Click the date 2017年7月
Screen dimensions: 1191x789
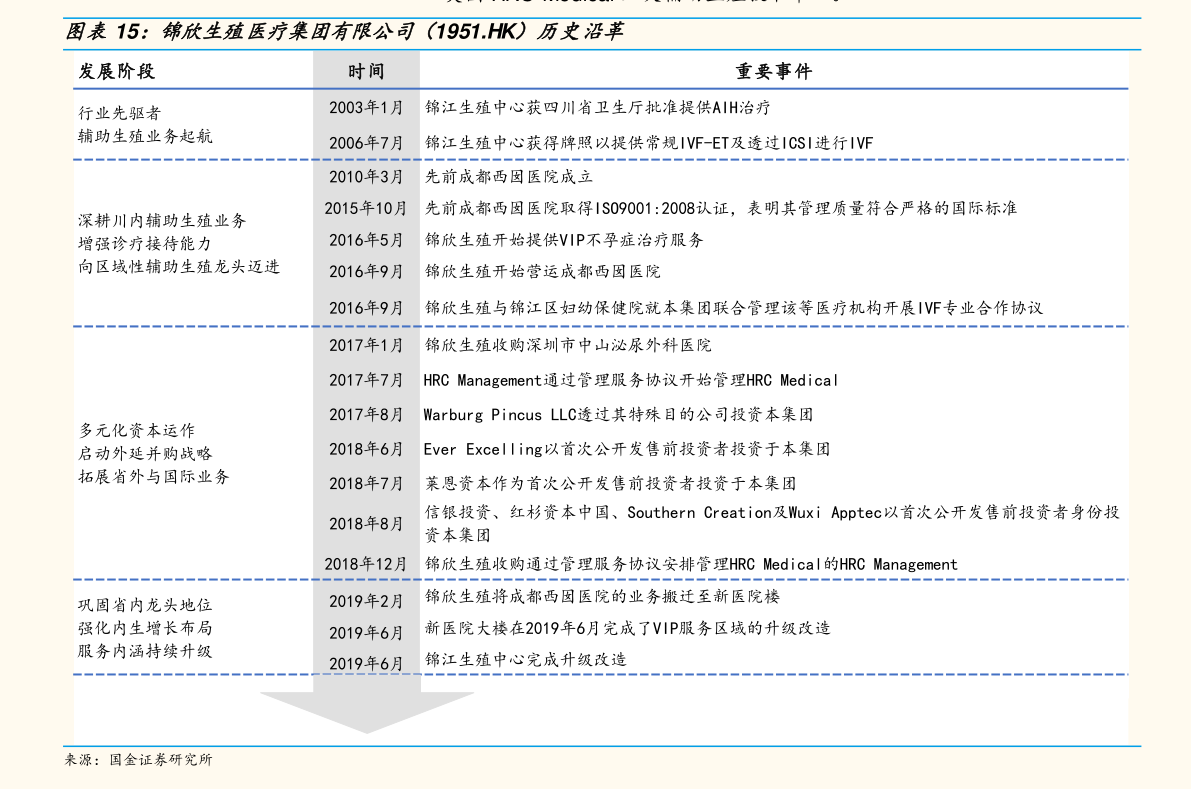(x=366, y=380)
